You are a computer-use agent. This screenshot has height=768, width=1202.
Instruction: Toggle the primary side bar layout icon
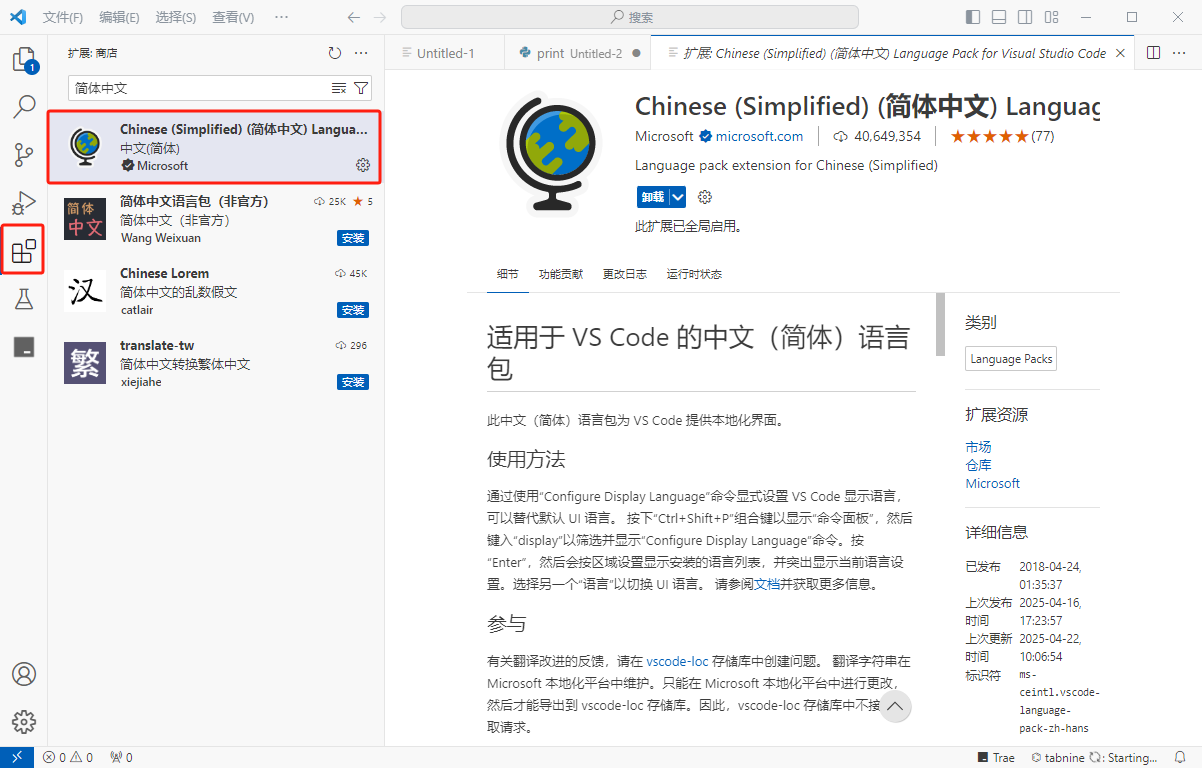pos(973,17)
